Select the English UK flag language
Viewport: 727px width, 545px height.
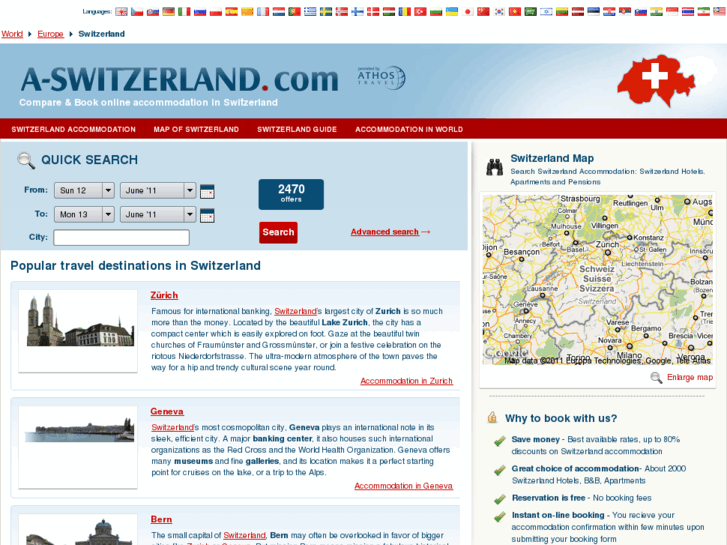(x=121, y=12)
